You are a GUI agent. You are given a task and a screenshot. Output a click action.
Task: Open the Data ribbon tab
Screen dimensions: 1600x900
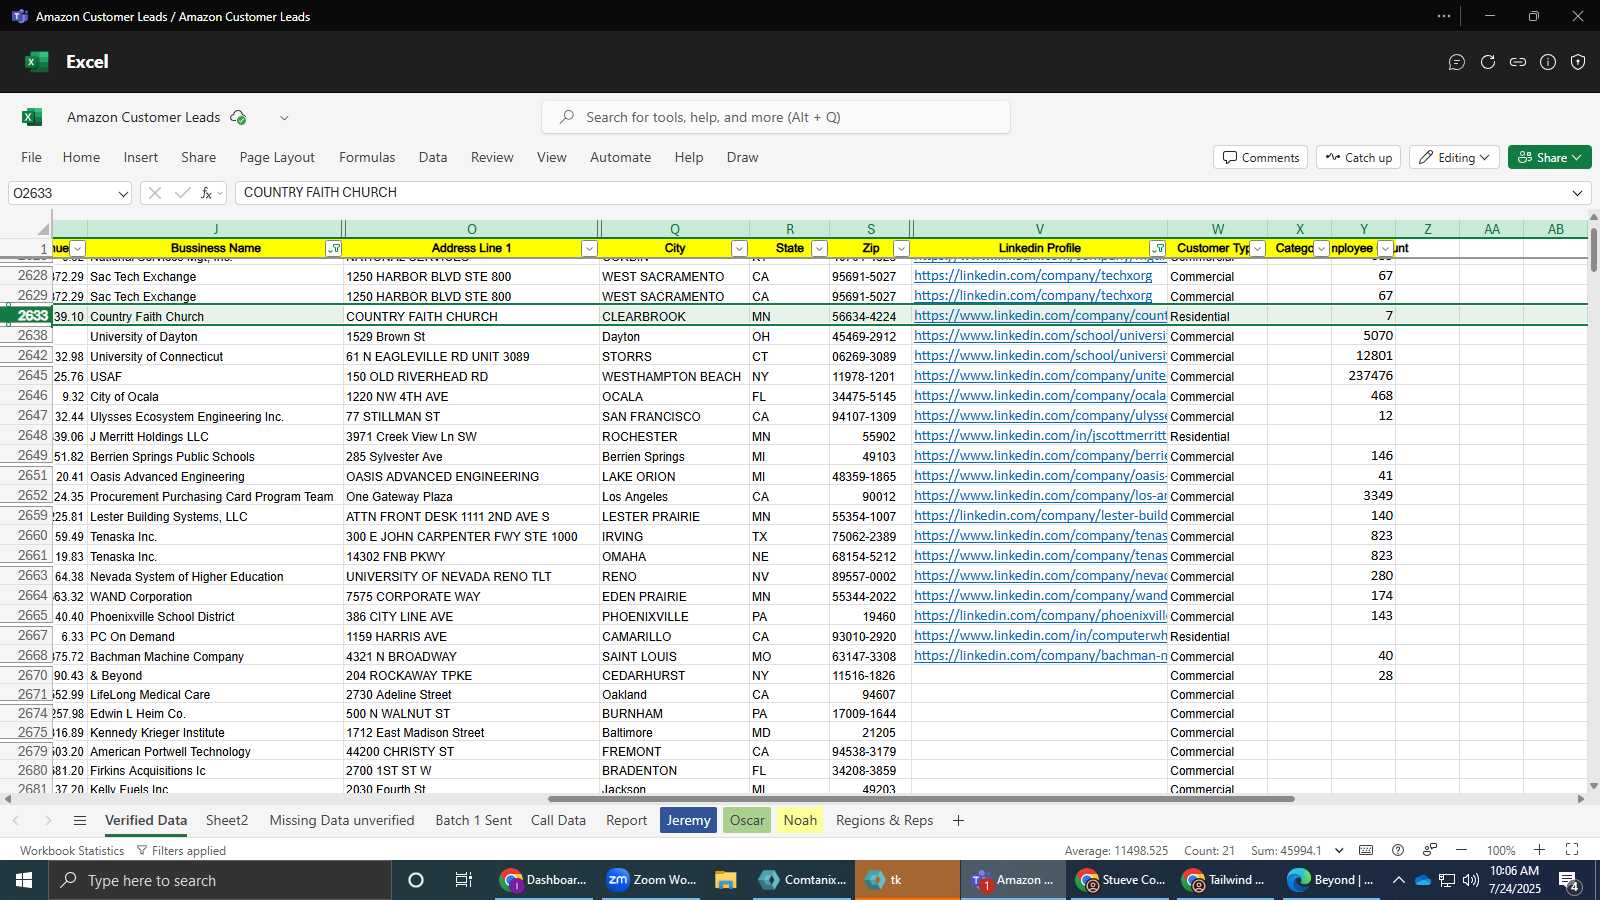pyautogui.click(x=433, y=157)
